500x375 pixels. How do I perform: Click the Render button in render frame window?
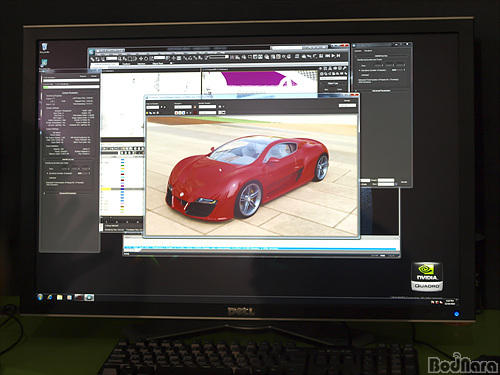347,105
